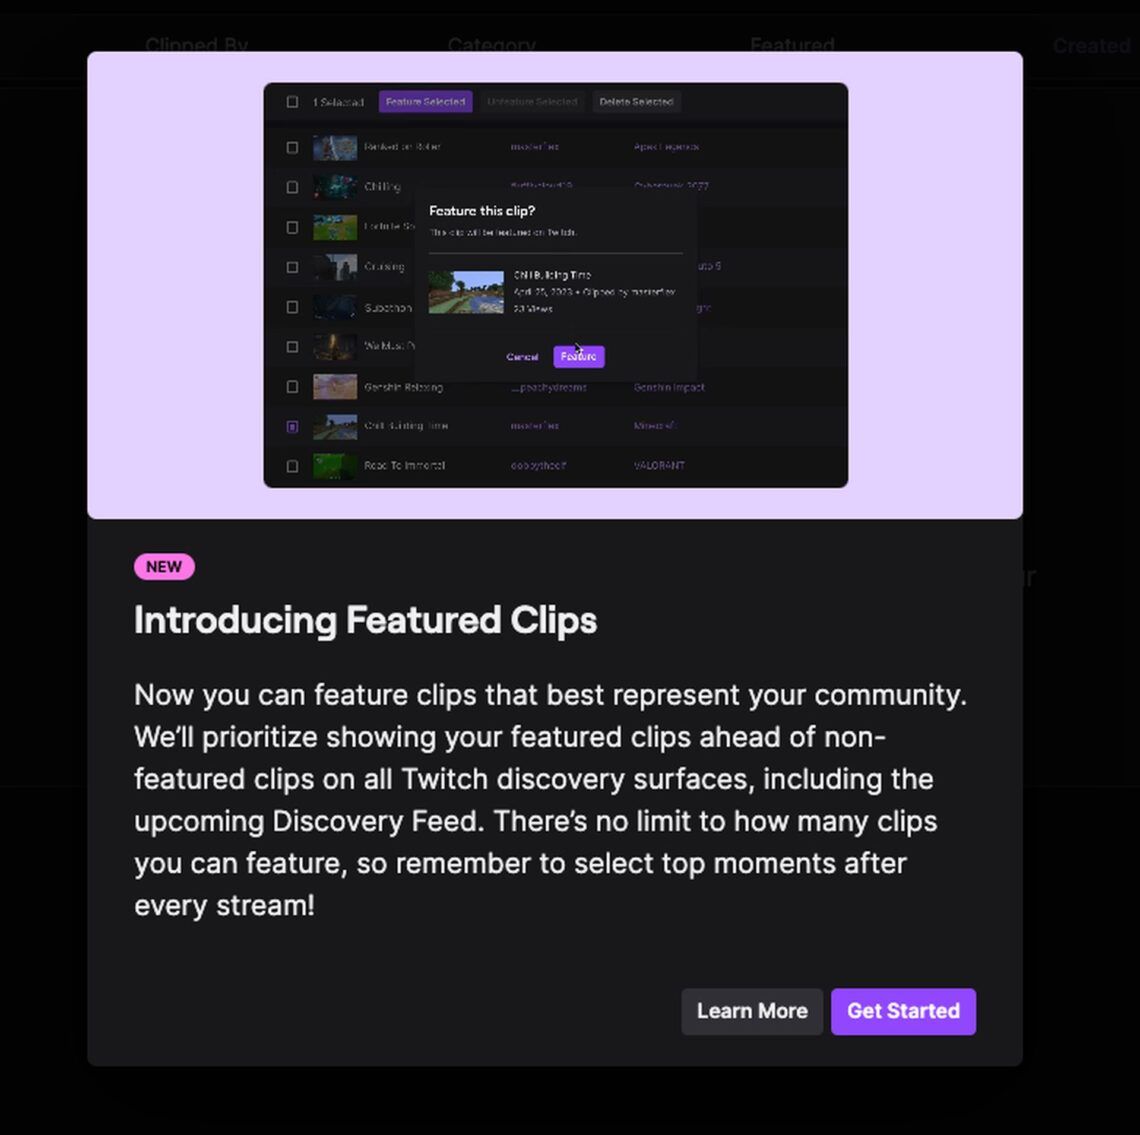Check the Cruising clip checkbox

point(292,267)
